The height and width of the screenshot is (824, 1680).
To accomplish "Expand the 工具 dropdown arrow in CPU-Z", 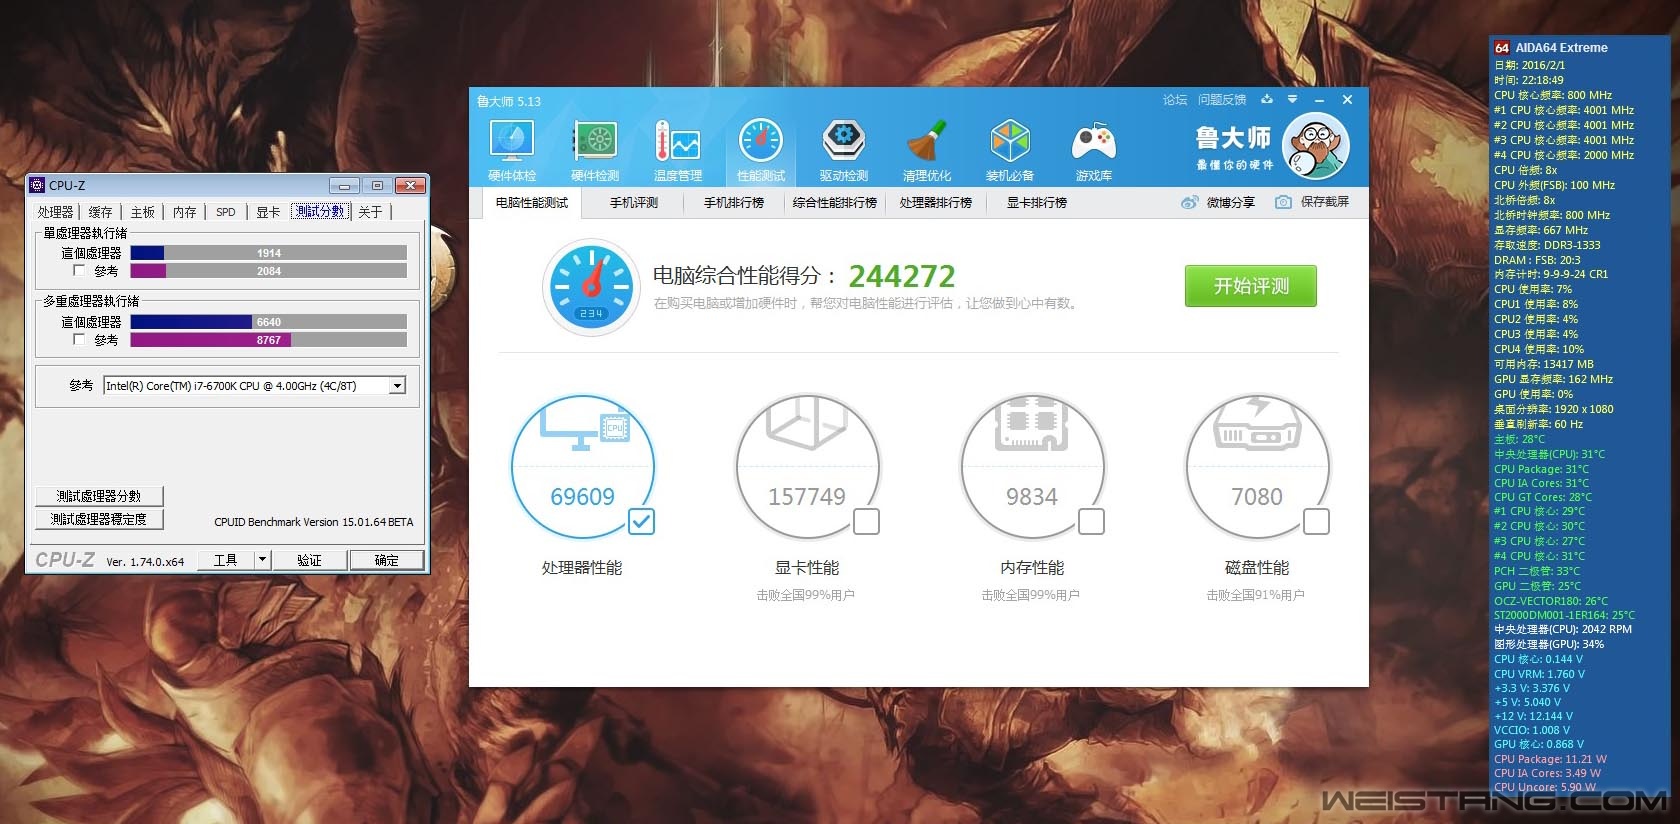I will [263, 560].
